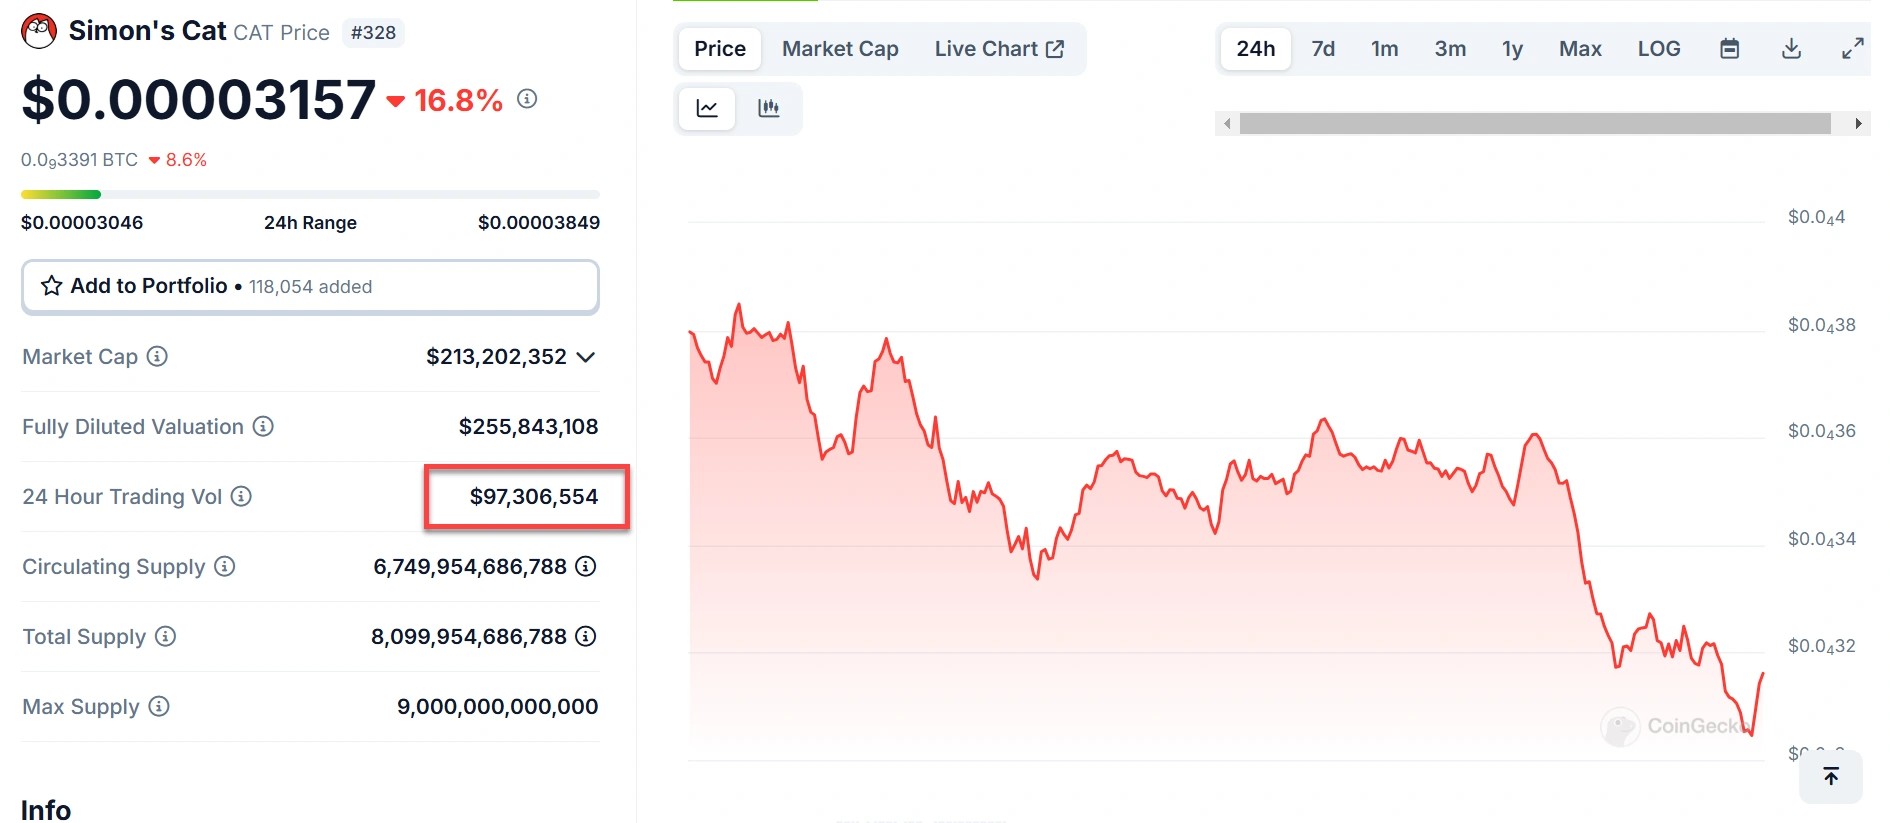The height and width of the screenshot is (823, 1890).
Task: Expand chart to fullscreen
Action: 1852,49
